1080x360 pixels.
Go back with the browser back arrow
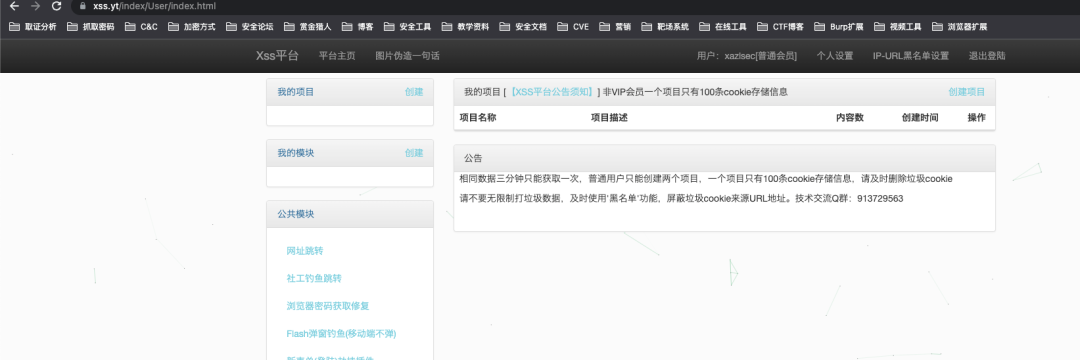click(x=14, y=6)
